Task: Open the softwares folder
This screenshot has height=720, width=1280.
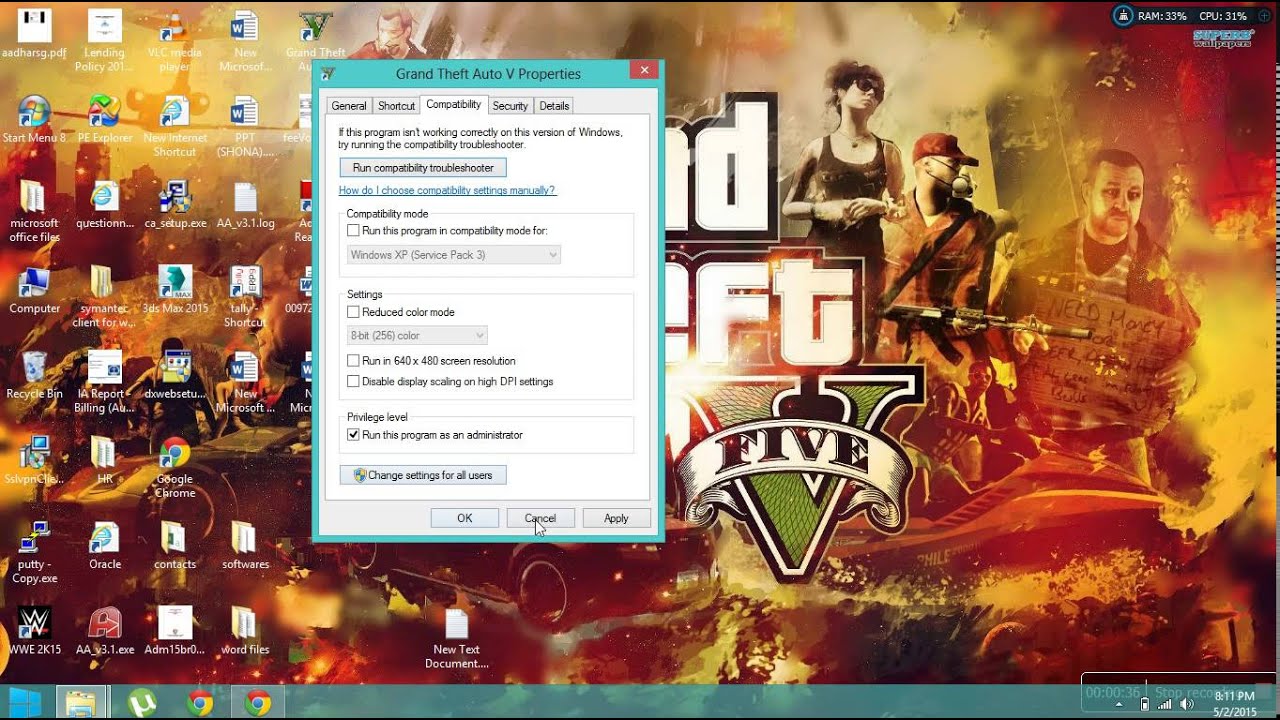Action: click(x=245, y=546)
